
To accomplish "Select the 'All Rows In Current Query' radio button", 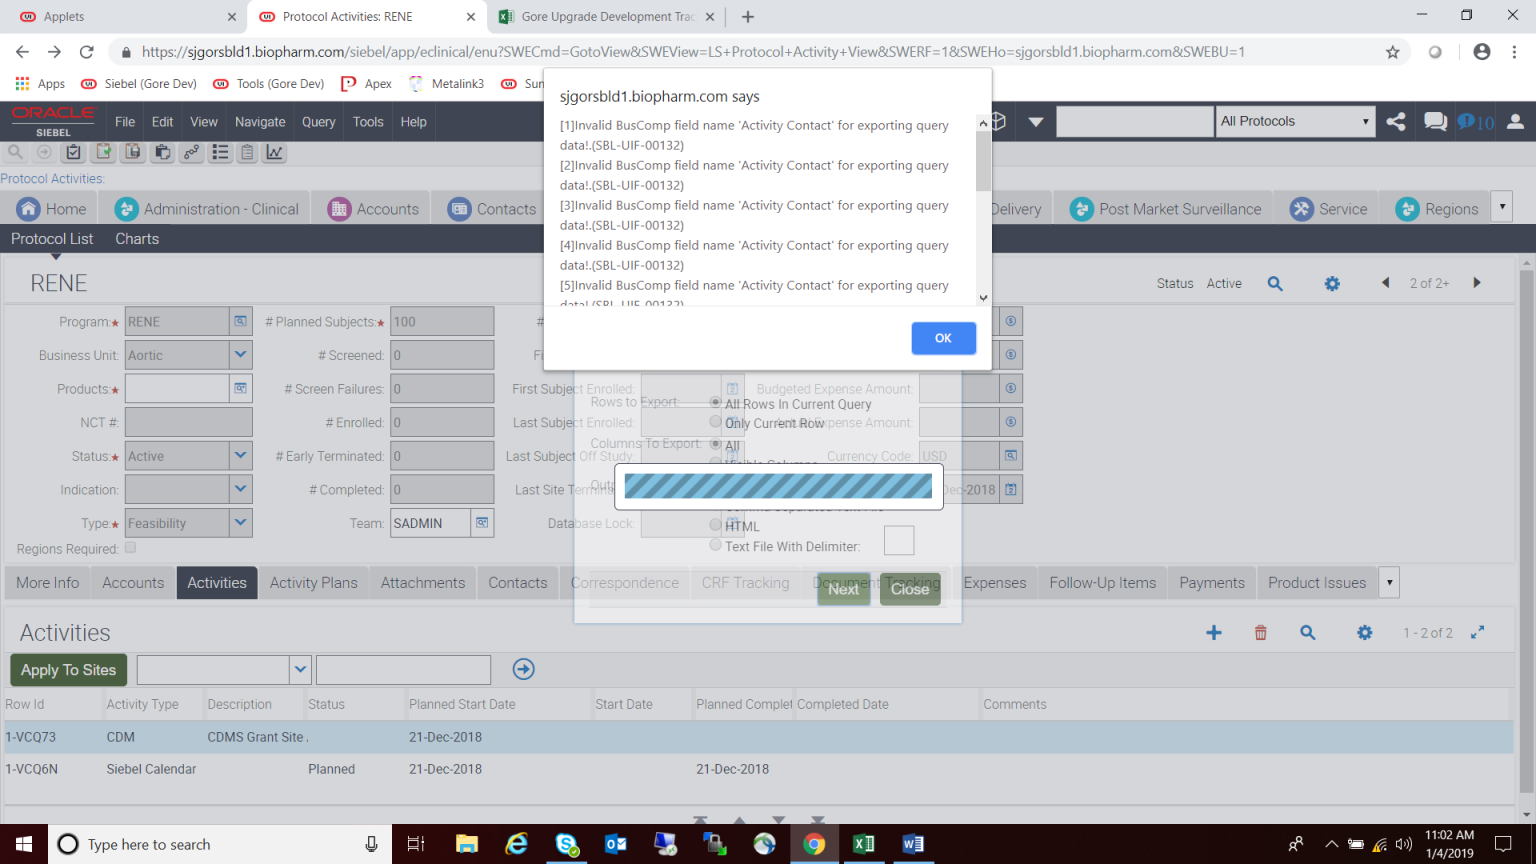I will (715, 403).
